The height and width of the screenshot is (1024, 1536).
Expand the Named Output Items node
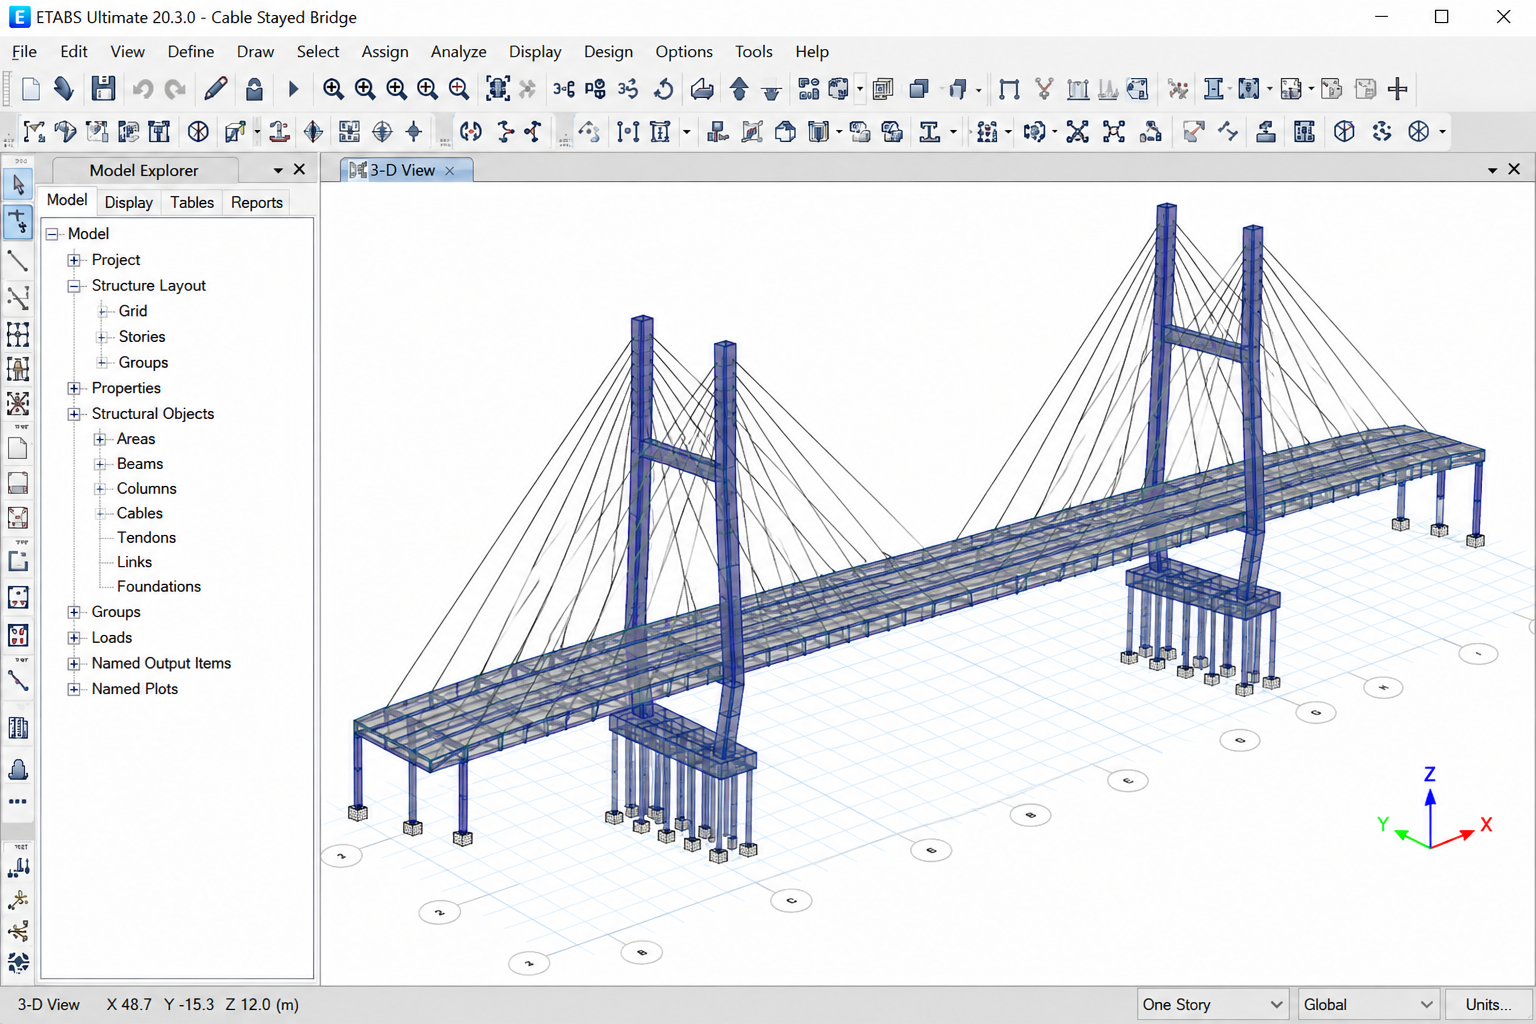(x=74, y=663)
